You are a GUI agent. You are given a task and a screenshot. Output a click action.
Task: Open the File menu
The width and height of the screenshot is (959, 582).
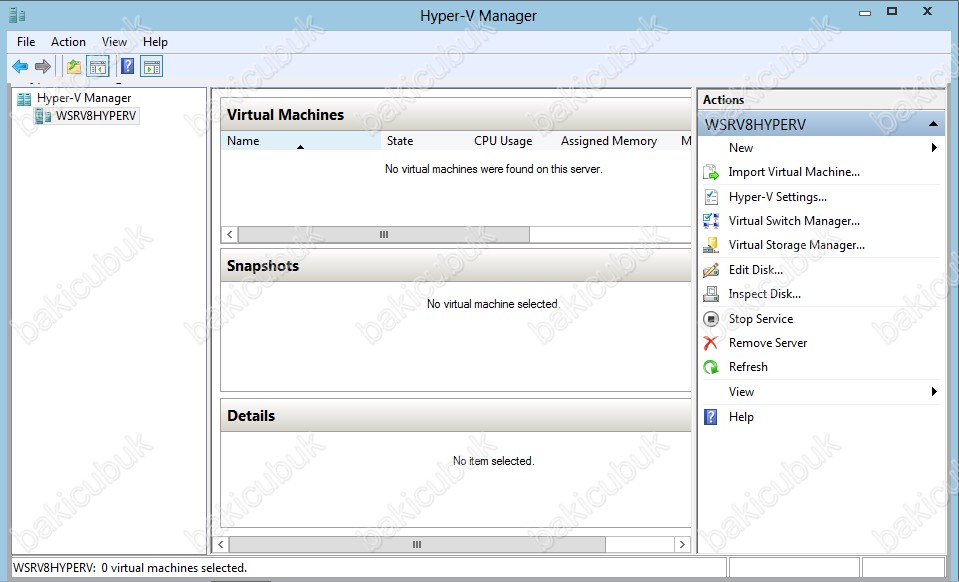pyautogui.click(x=26, y=42)
